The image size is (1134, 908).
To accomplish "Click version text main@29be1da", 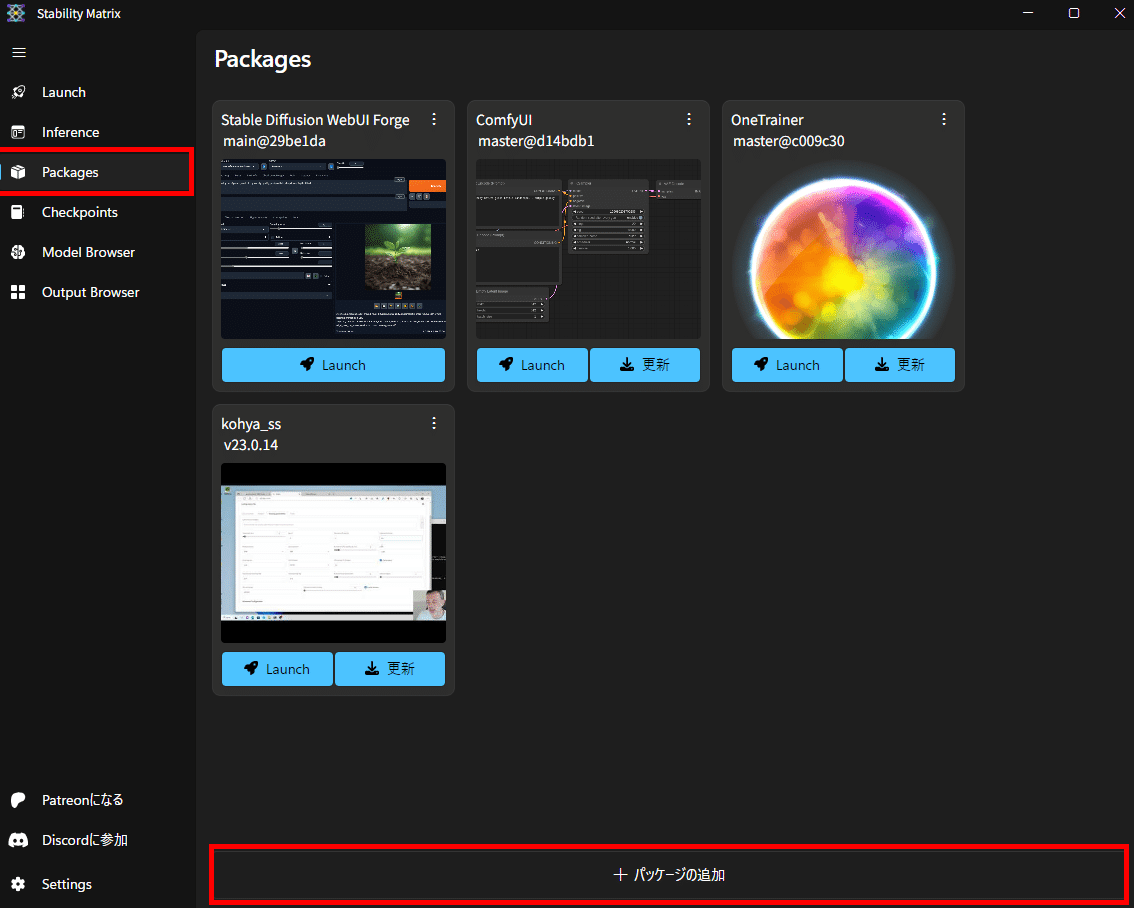I will pyautogui.click(x=274, y=141).
